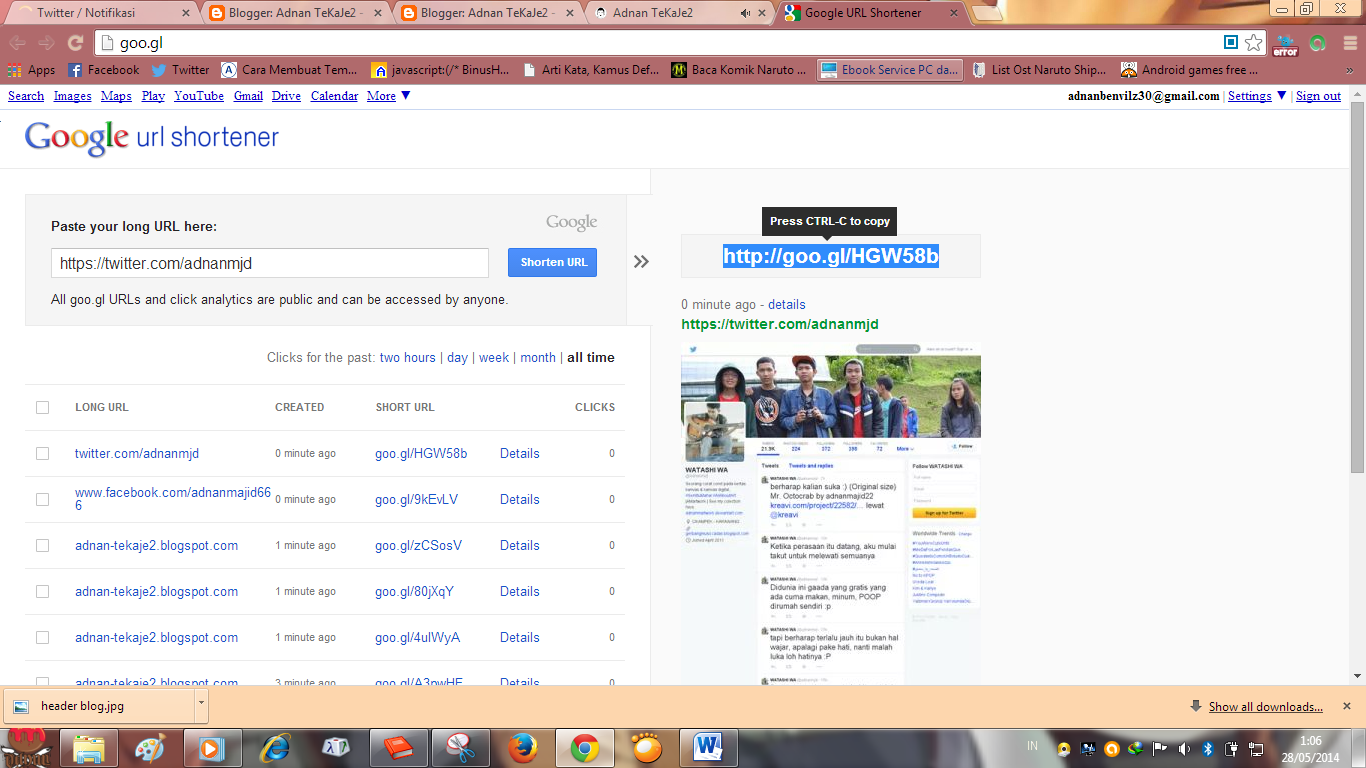Mute audio on Adnan TeKaJe2 tab
Screen dimensions: 1366x768
[745, 14]
